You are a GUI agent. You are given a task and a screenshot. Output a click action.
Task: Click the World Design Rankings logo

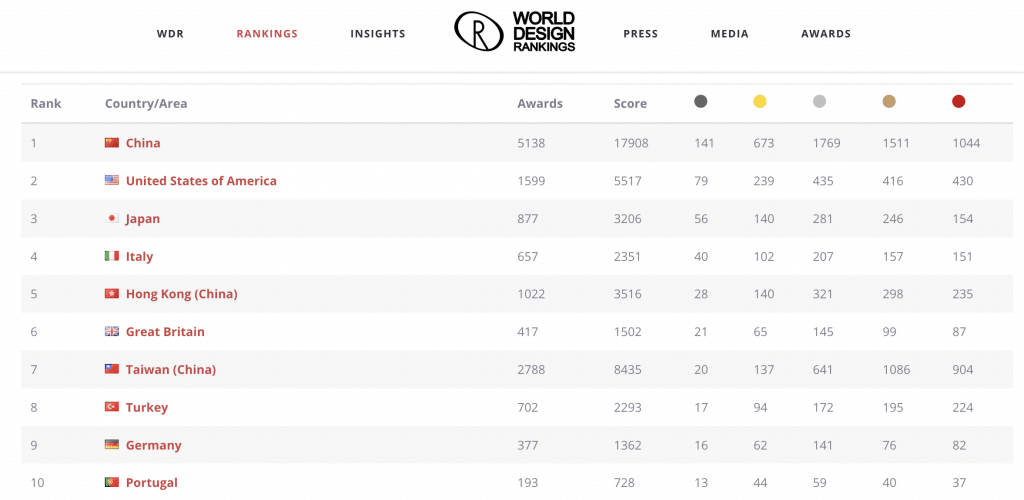point(515,32)
